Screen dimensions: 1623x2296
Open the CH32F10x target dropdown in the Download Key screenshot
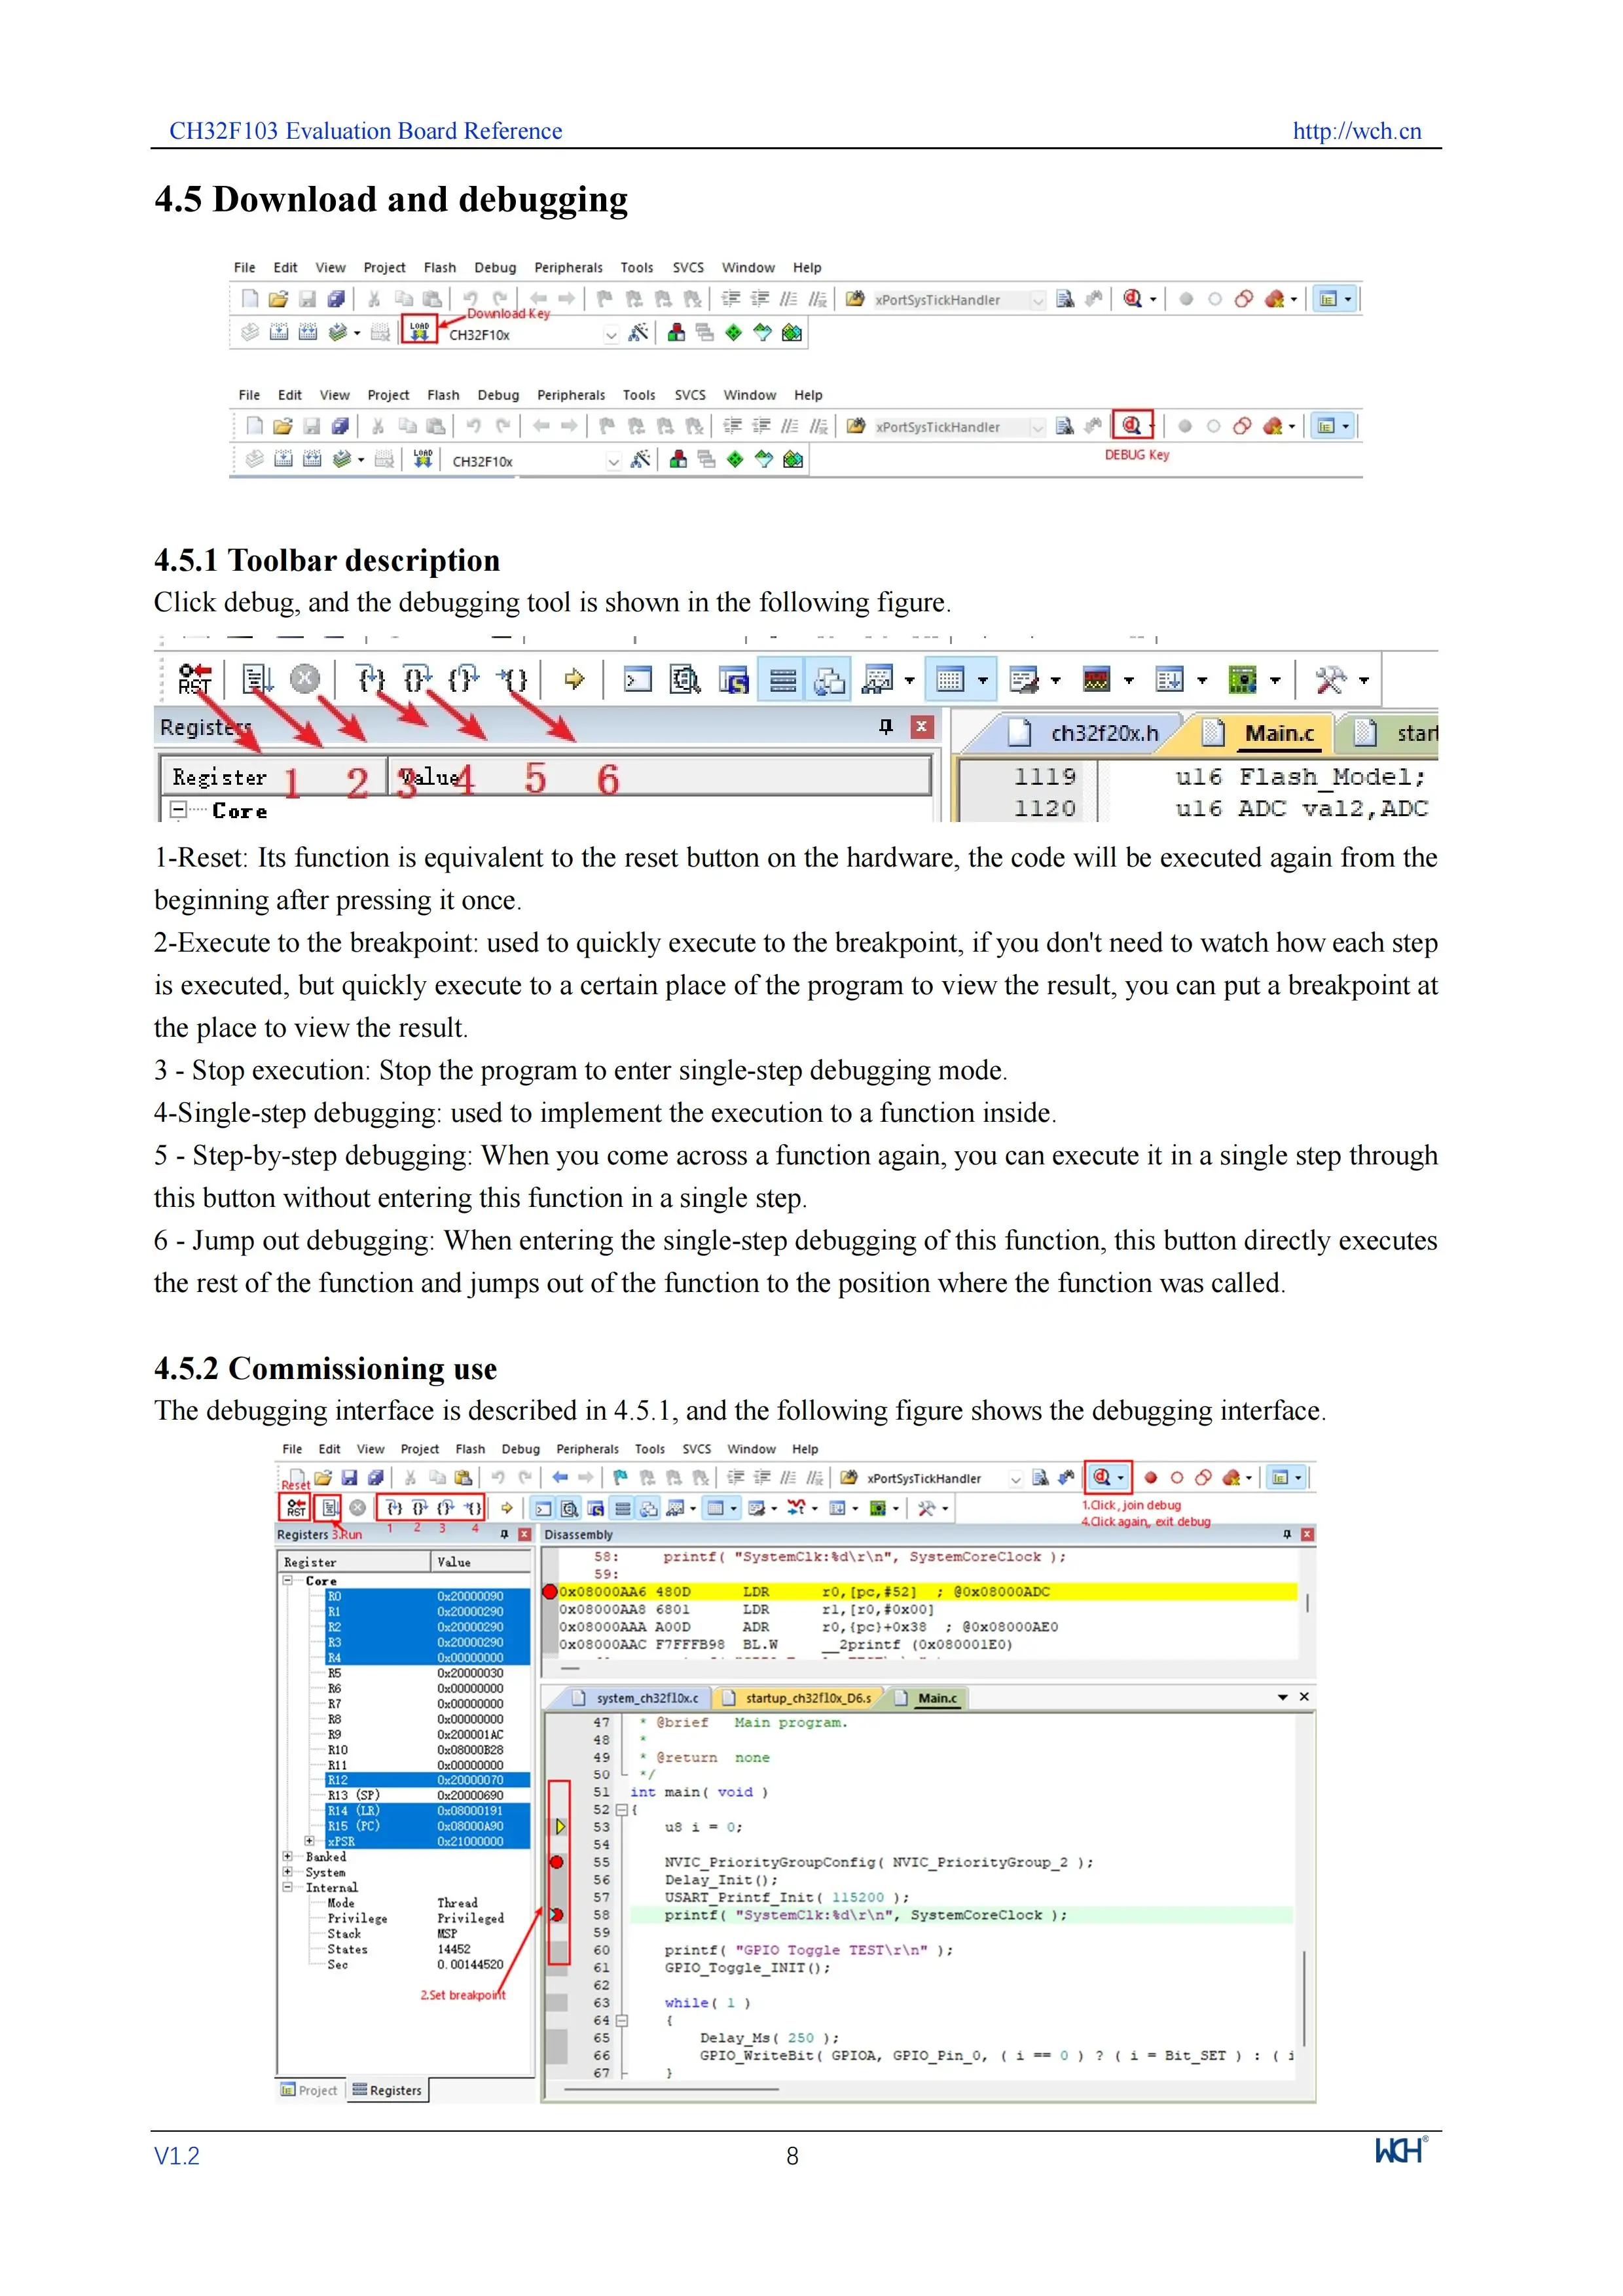[611, 335]
